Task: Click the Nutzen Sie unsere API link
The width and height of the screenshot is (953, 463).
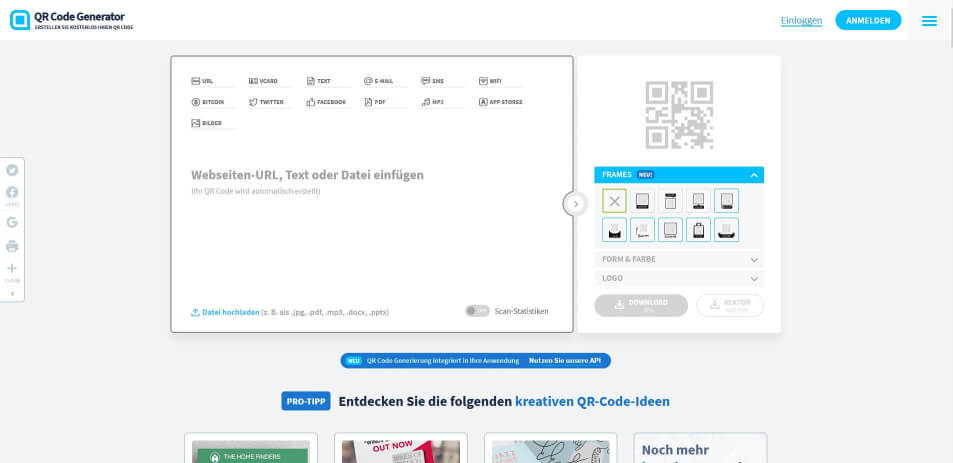Action: (x=565, y=361)
